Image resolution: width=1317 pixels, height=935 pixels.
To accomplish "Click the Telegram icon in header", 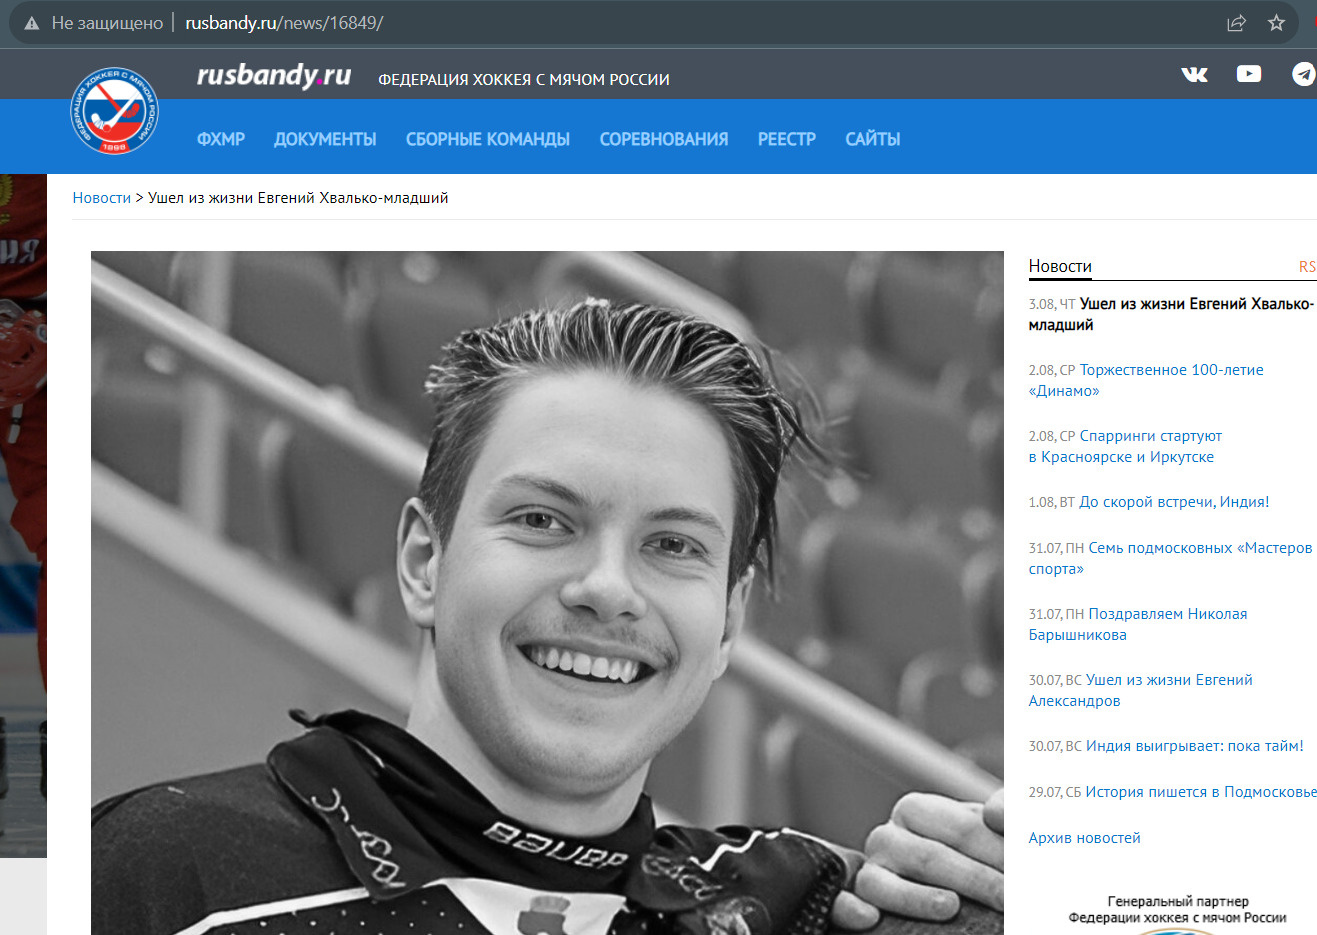I will pyautogui.click(x=1303, y=74).
